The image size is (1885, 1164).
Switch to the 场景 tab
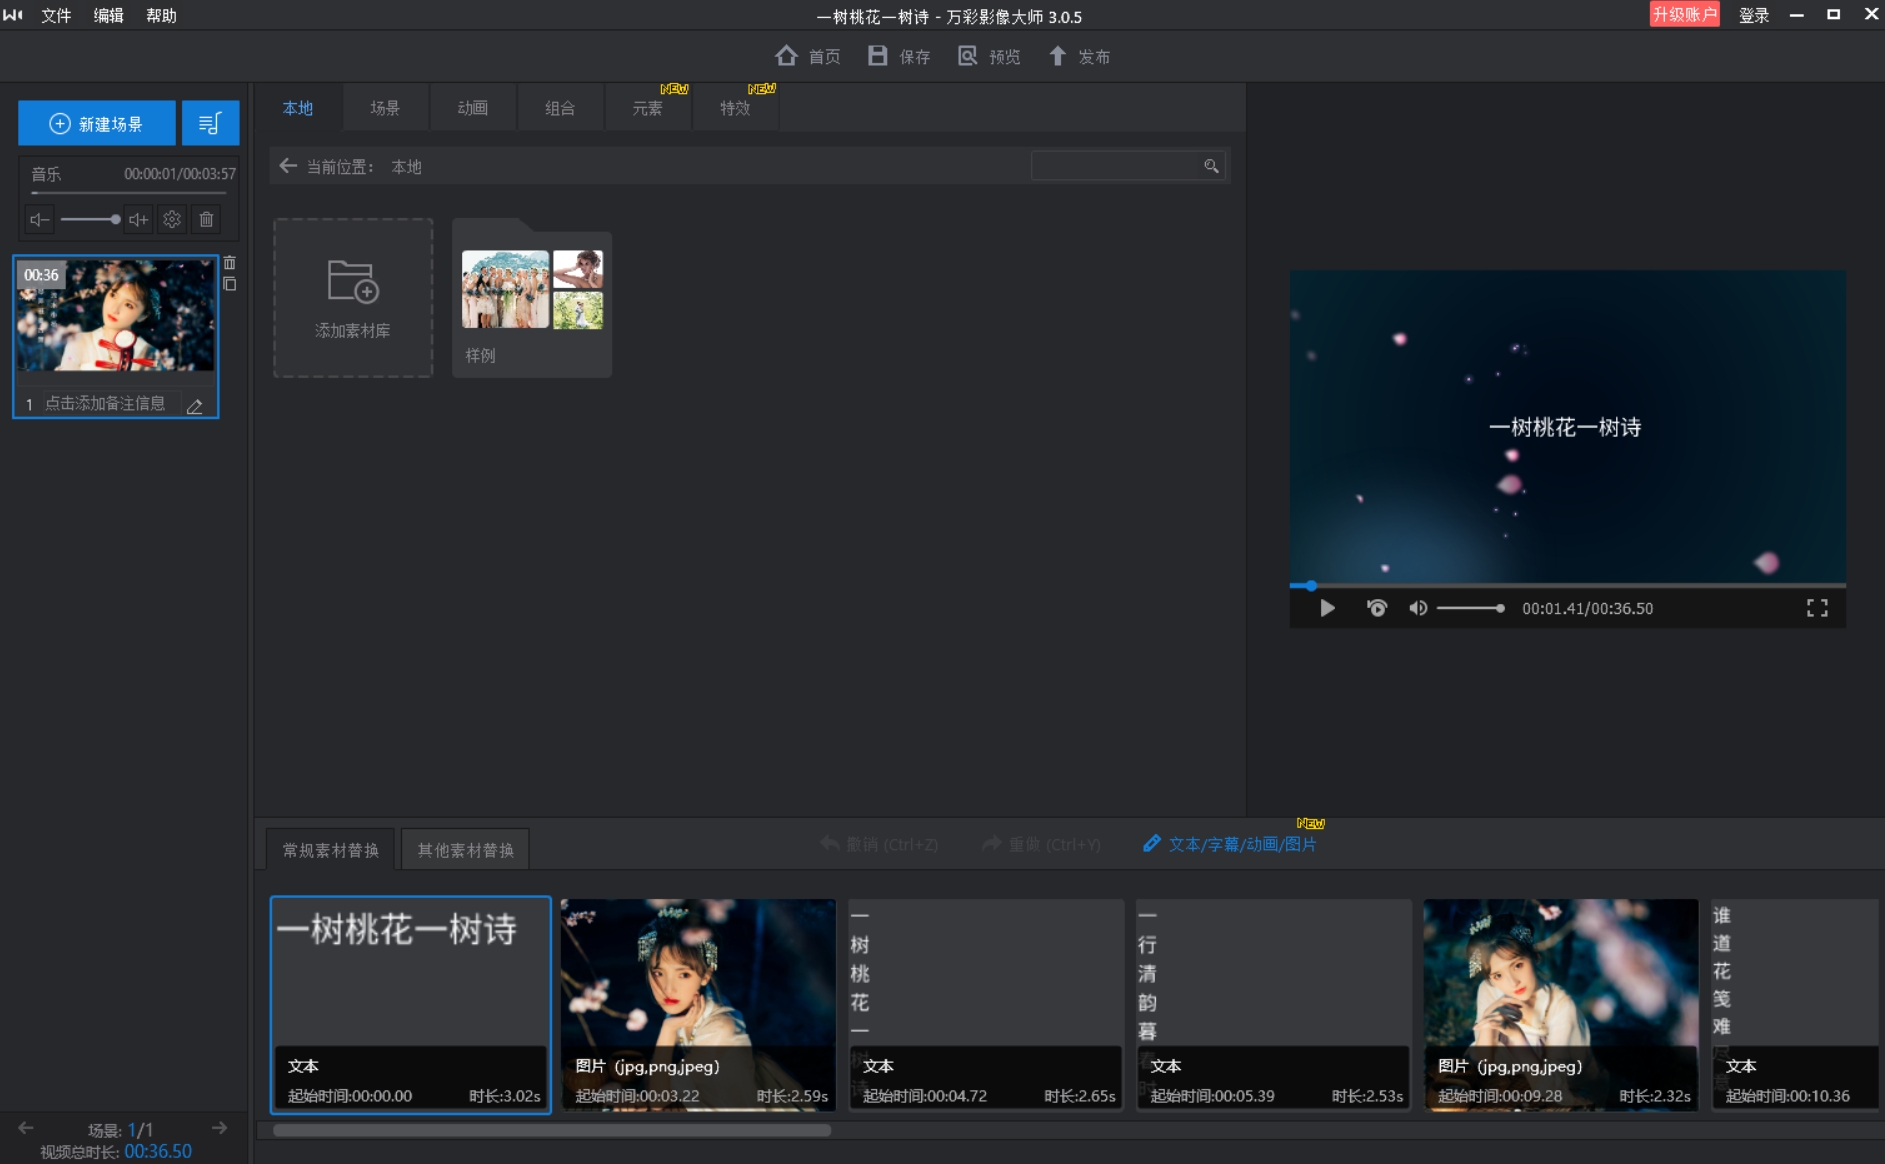click(385, 108)
